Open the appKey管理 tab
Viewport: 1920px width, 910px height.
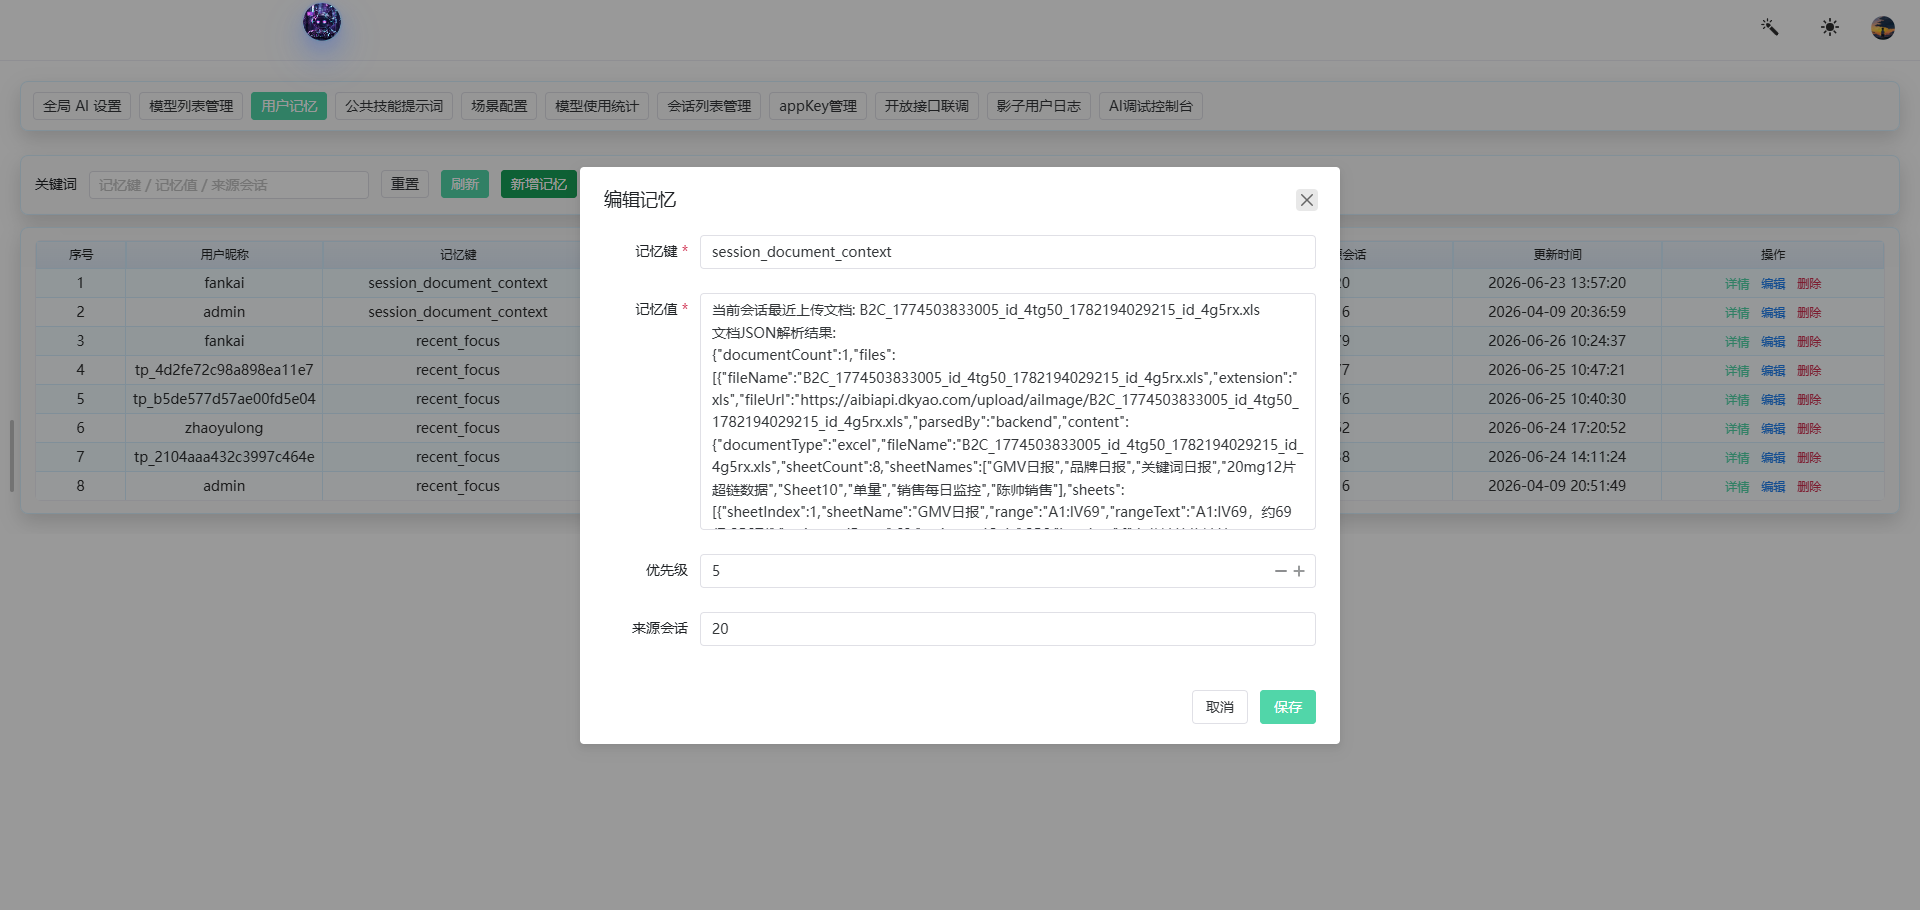818,106
